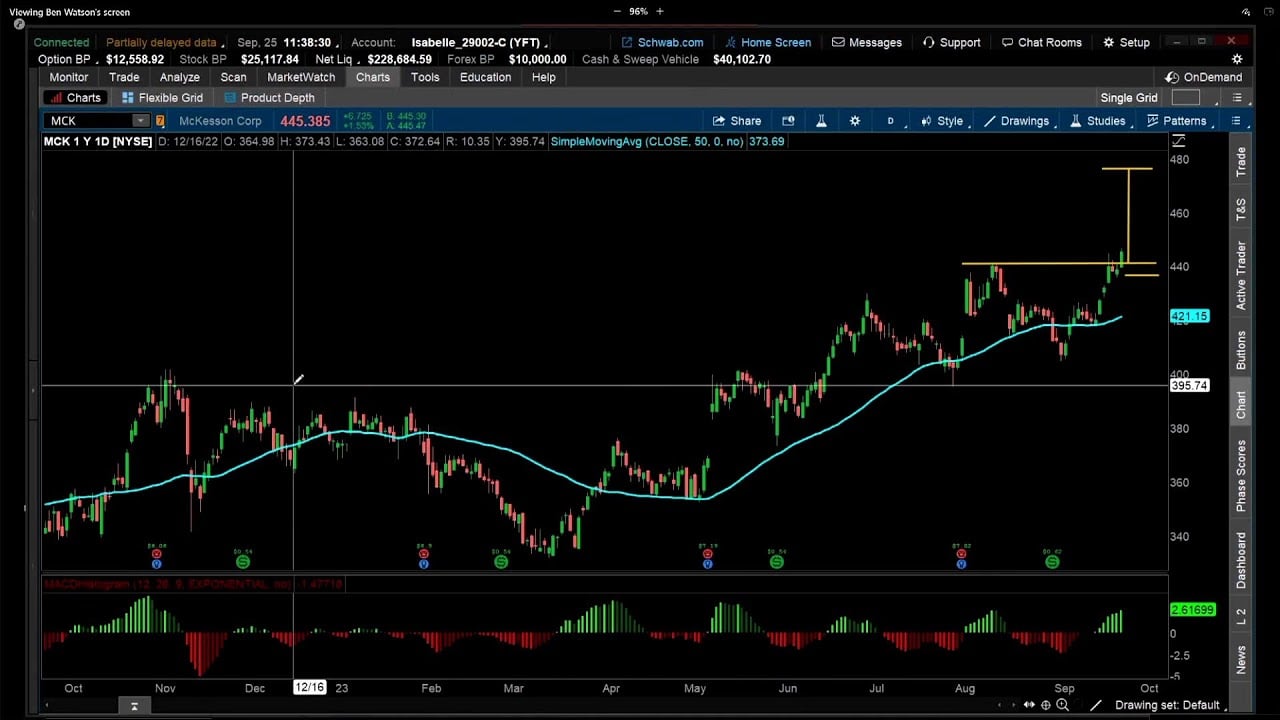
Task: Select the Single Grid layout box
Action: pos(1185,98)
